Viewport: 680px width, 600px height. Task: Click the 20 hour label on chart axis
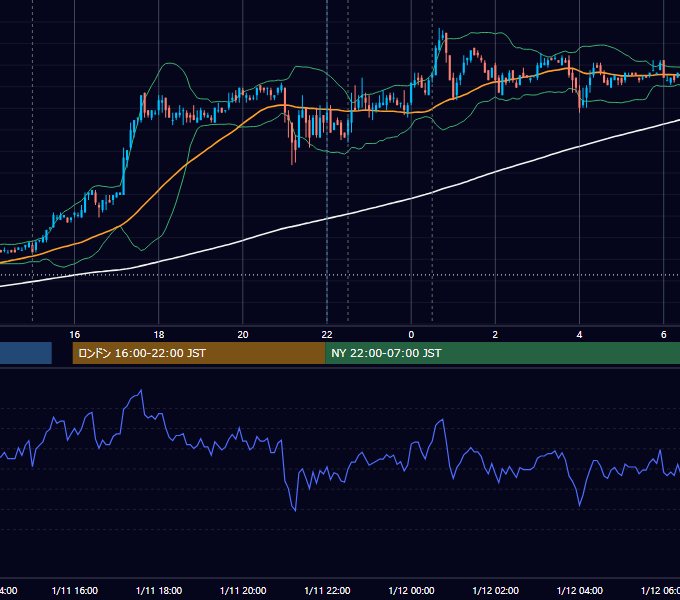(243, 334)
